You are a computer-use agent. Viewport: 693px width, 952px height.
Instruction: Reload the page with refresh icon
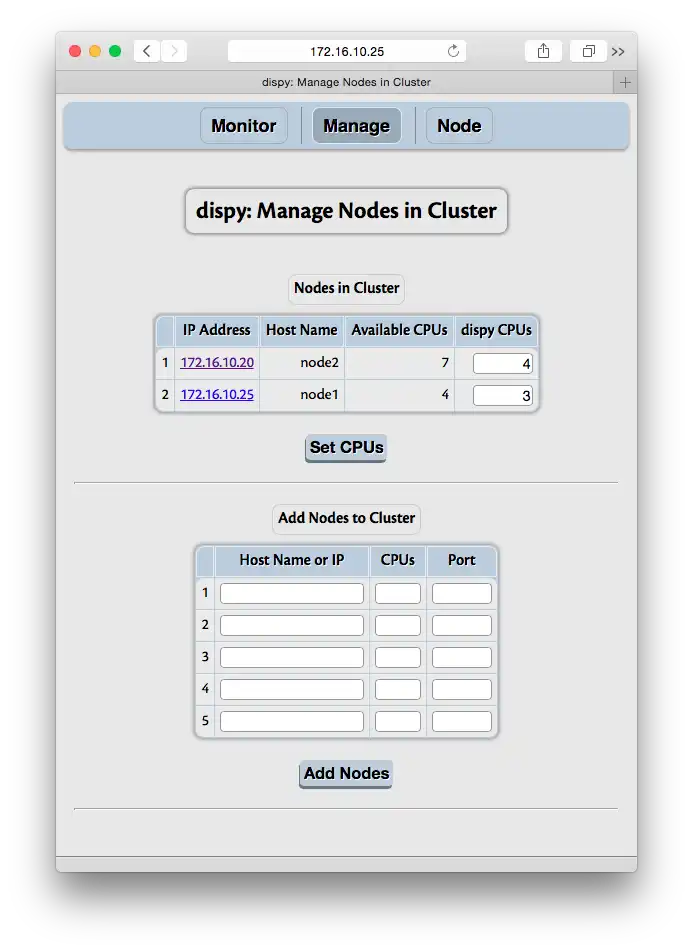coord(453,51)
